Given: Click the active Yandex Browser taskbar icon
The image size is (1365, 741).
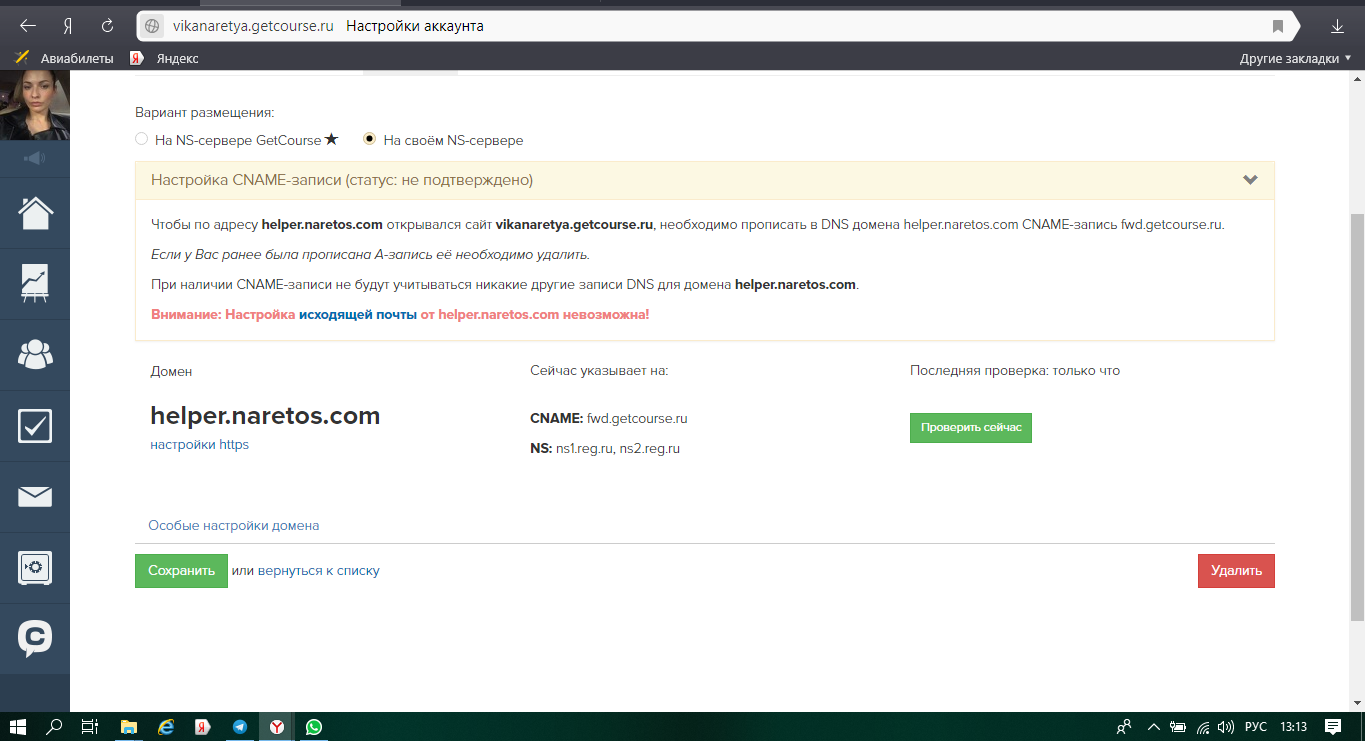Looking at the screenshot, I should click(x=277, y=727).
